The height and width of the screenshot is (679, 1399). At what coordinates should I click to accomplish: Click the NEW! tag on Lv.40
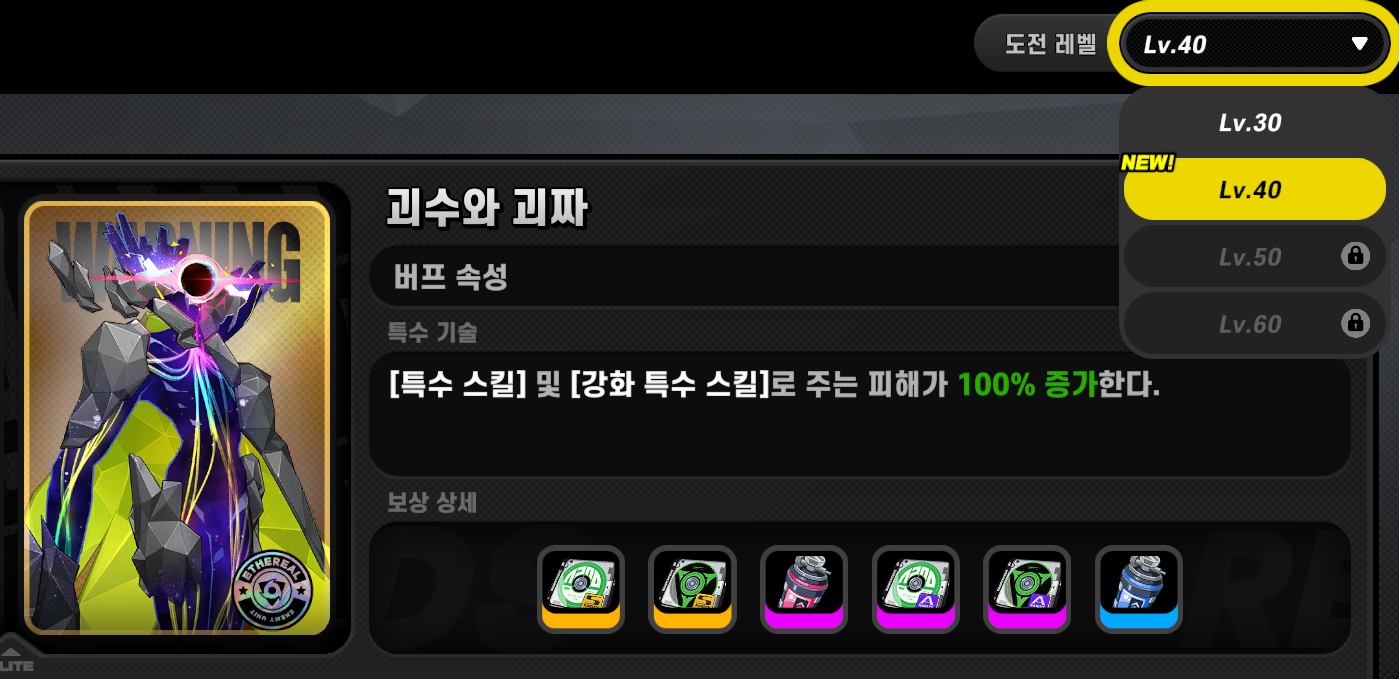pos(1148,162)
